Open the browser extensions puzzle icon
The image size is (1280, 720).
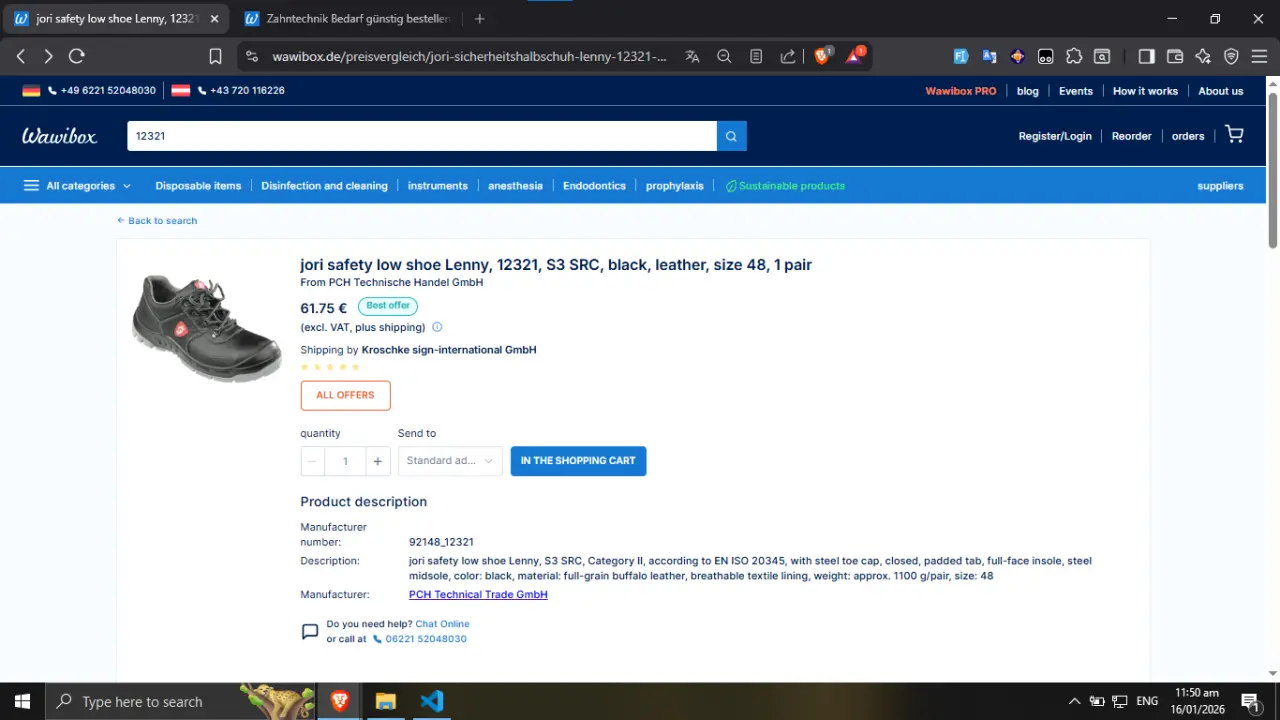[x=1074, y=57]
